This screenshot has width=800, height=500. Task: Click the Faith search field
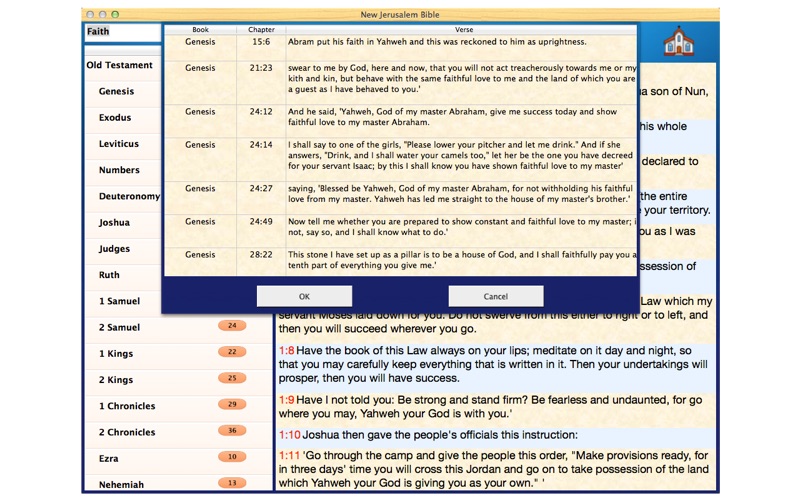(122, 32)
